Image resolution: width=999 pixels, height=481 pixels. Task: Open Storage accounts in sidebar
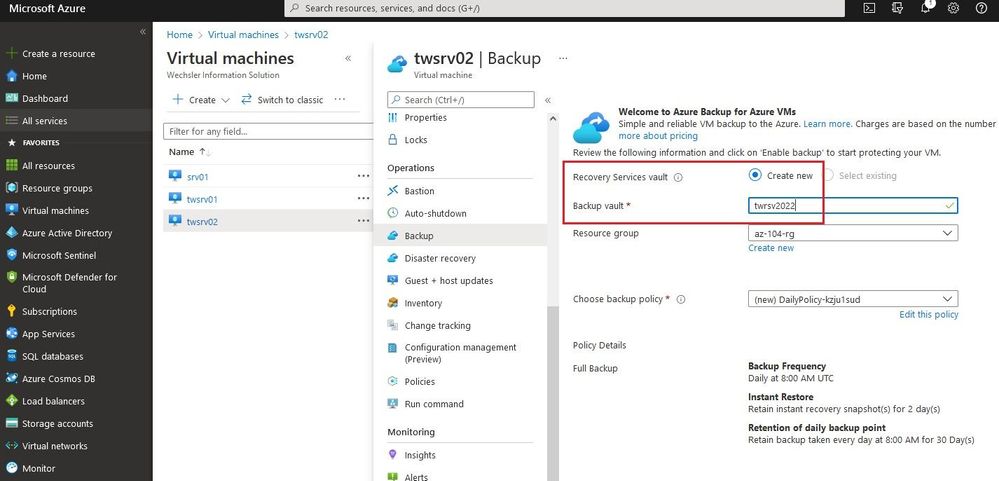click(57, 424)
